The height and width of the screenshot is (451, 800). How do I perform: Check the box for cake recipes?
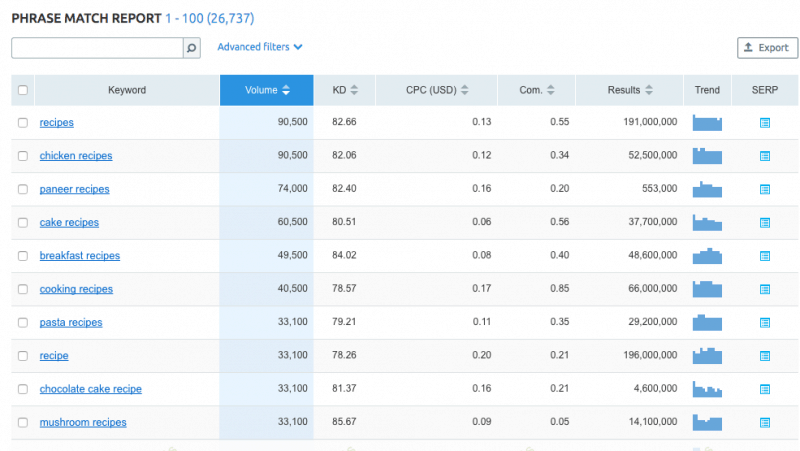pos(23,222)
